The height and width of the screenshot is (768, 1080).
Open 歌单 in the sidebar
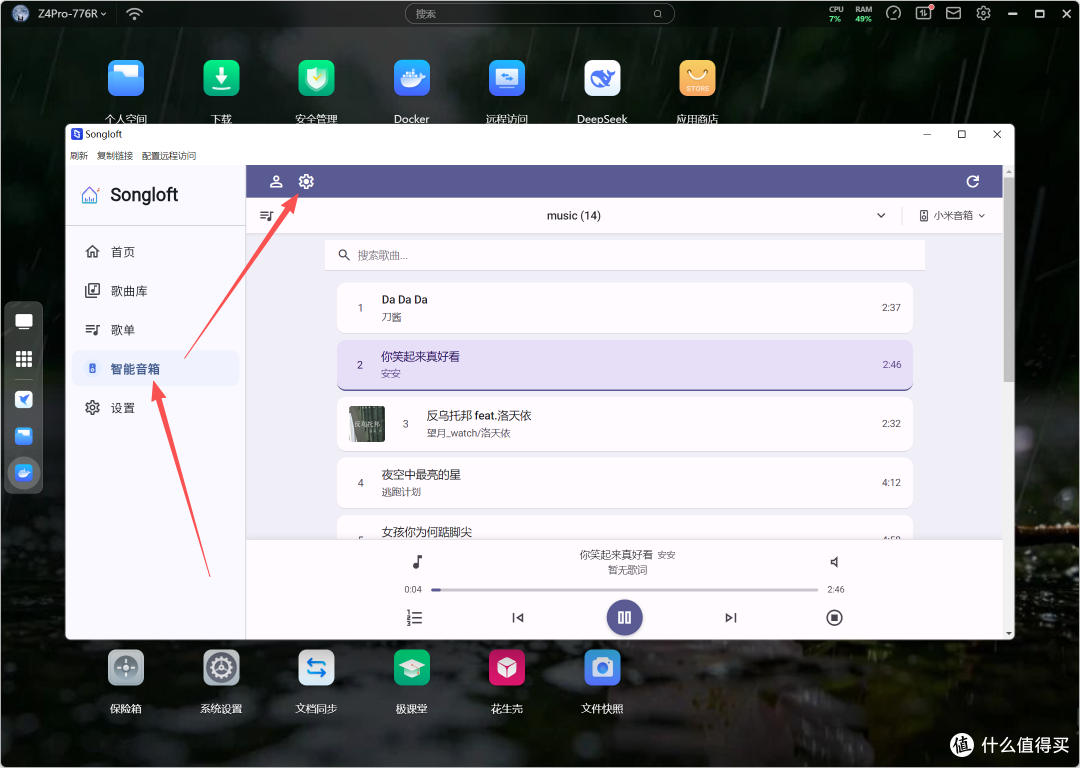click(156, 330)
